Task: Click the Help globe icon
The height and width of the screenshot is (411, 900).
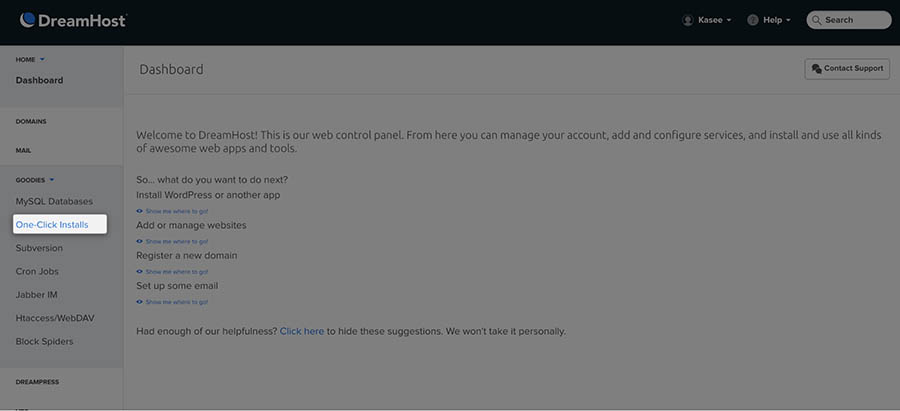Action: 752,20
